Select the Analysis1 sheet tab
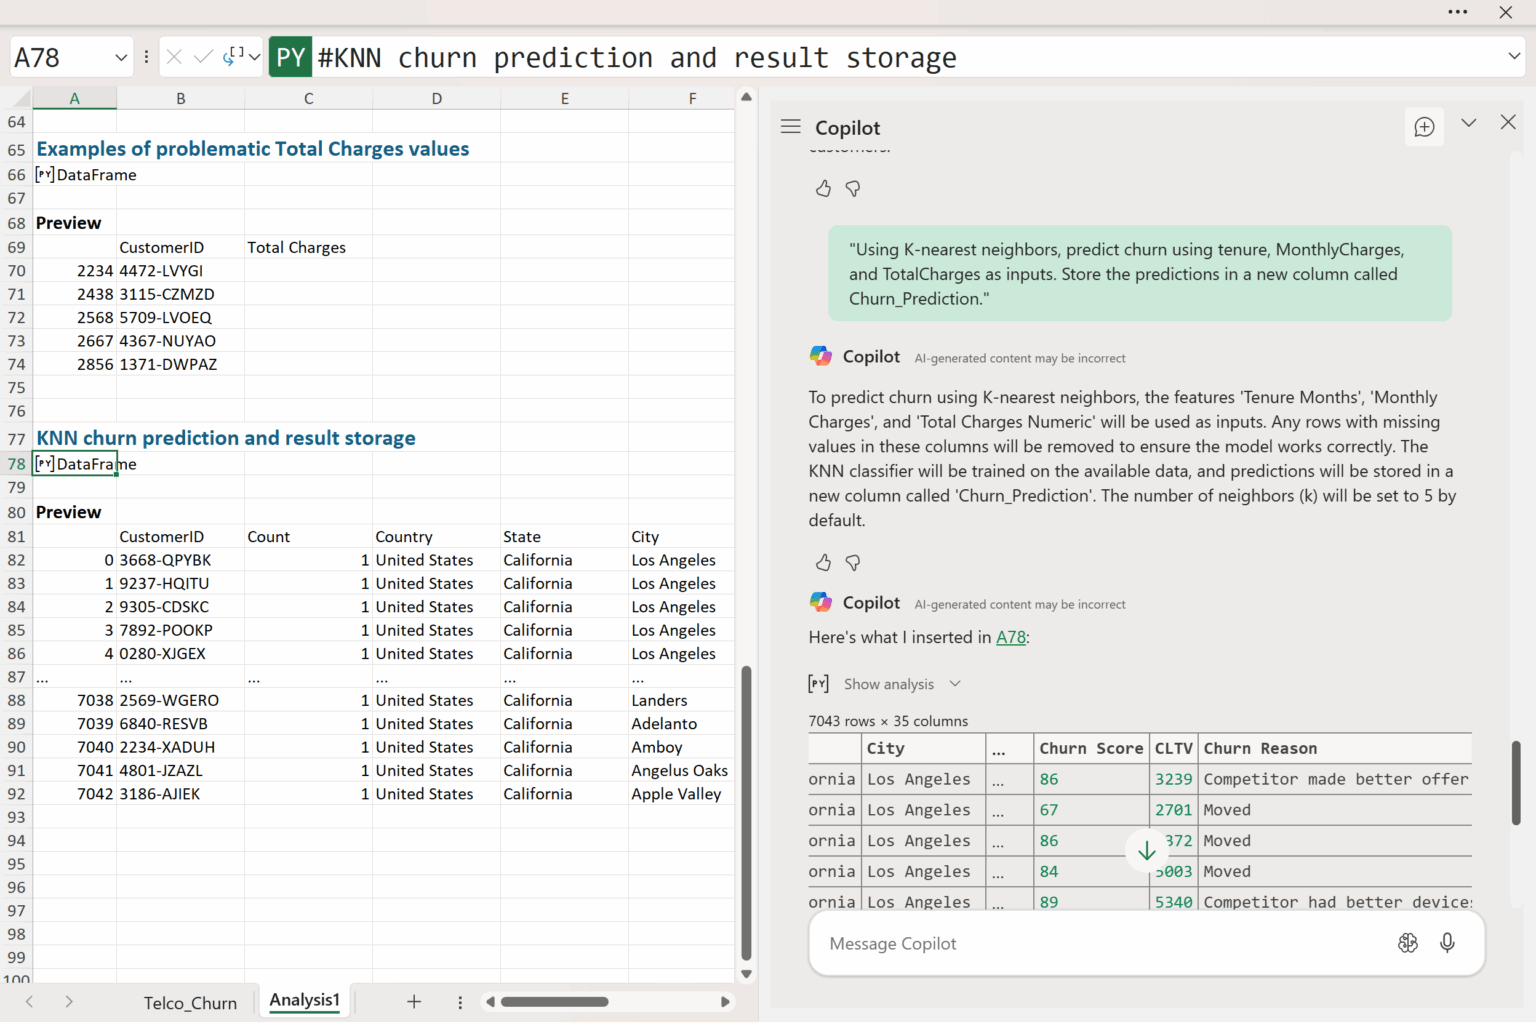This screenshot has width=1536, height=1024. coord(304,1000)
